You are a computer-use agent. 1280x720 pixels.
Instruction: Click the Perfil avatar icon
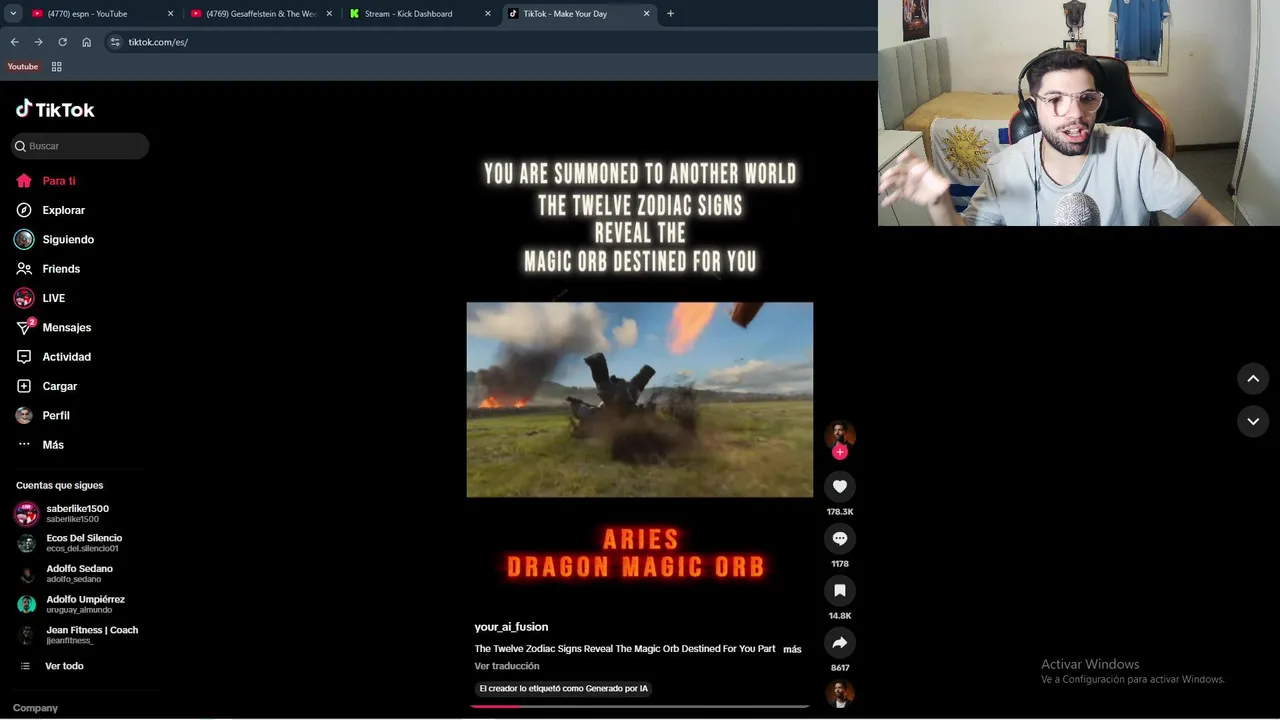coord(24,415)
